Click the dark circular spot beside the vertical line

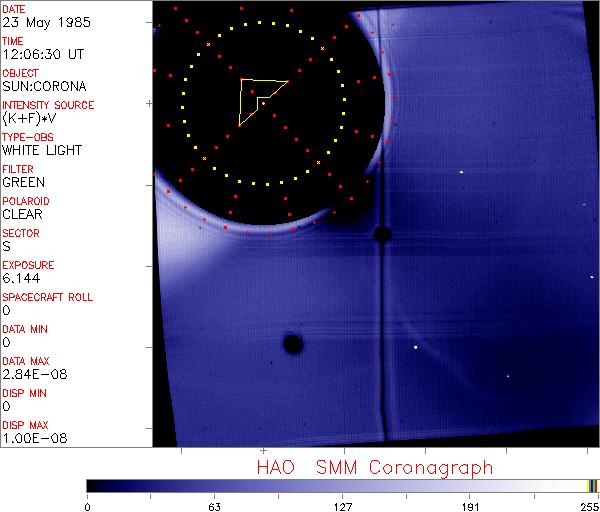[381, 234]
